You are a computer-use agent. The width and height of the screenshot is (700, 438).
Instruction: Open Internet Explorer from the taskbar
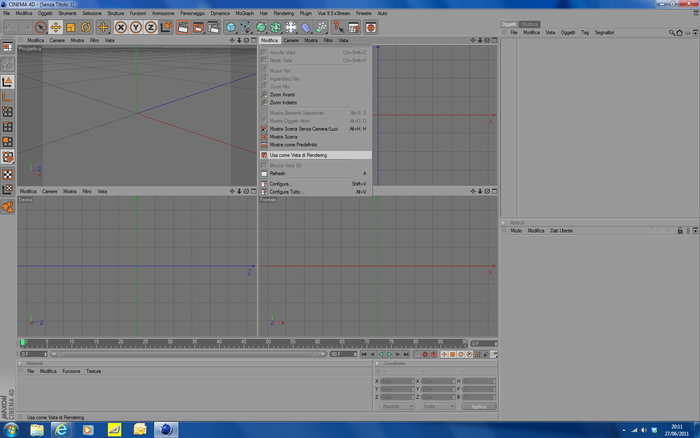(x=61, y=430)
